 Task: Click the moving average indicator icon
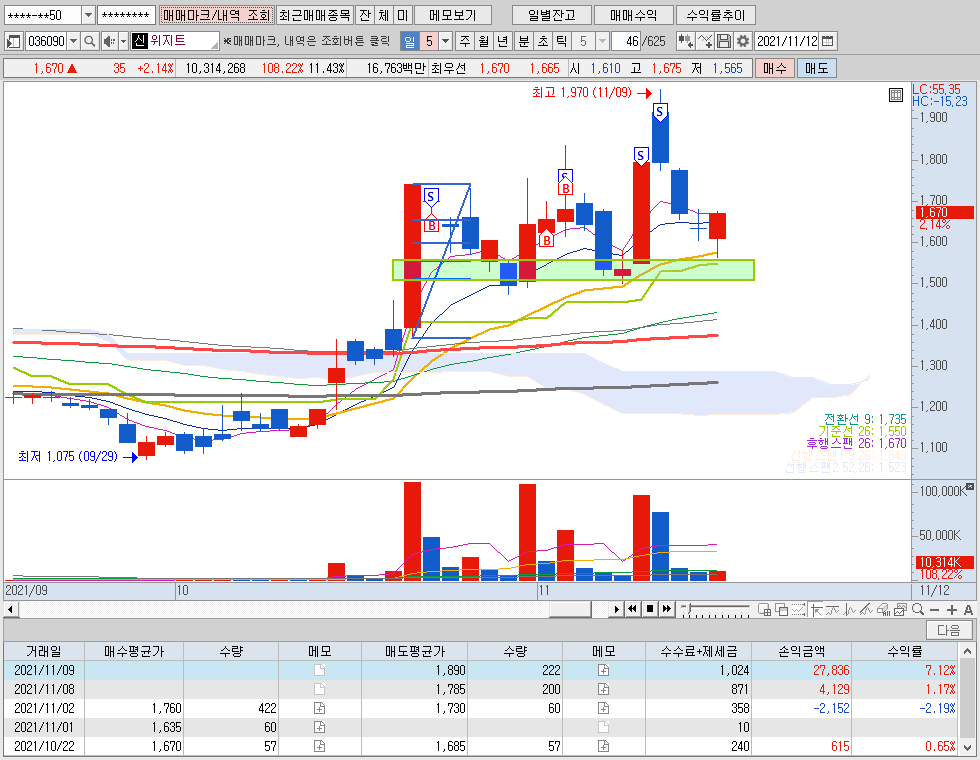(x=832, y=609)
